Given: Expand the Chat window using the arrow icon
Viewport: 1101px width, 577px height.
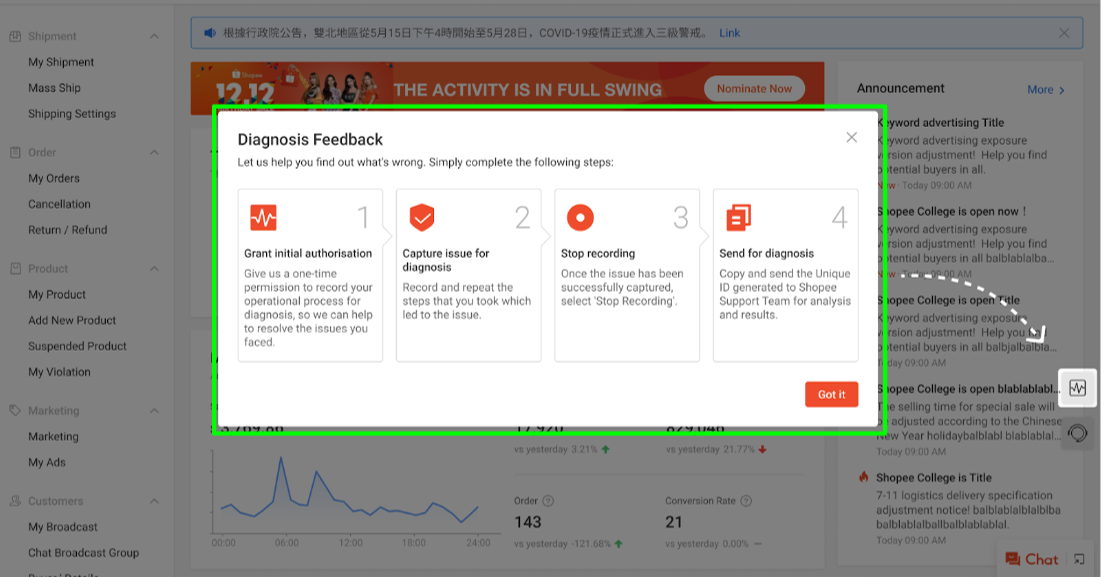Looking at the screenshot, I should (x=1078, y=559).
